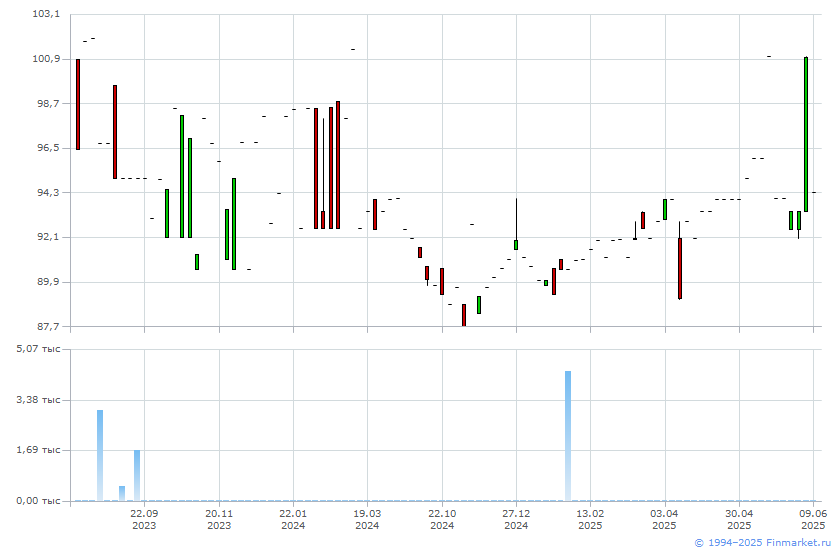
Task: Select the tallest blue volume bar
Action: coord(568,436)
